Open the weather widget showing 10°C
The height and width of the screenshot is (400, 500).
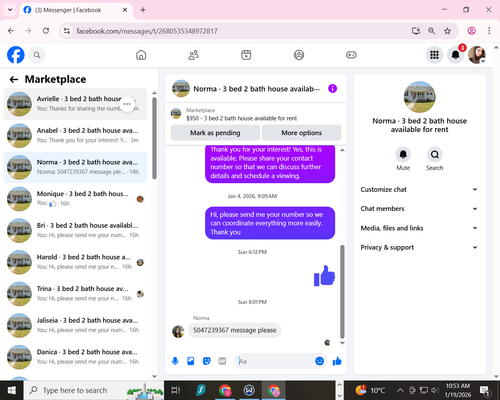pyautogui.click(x=370, y=390)
